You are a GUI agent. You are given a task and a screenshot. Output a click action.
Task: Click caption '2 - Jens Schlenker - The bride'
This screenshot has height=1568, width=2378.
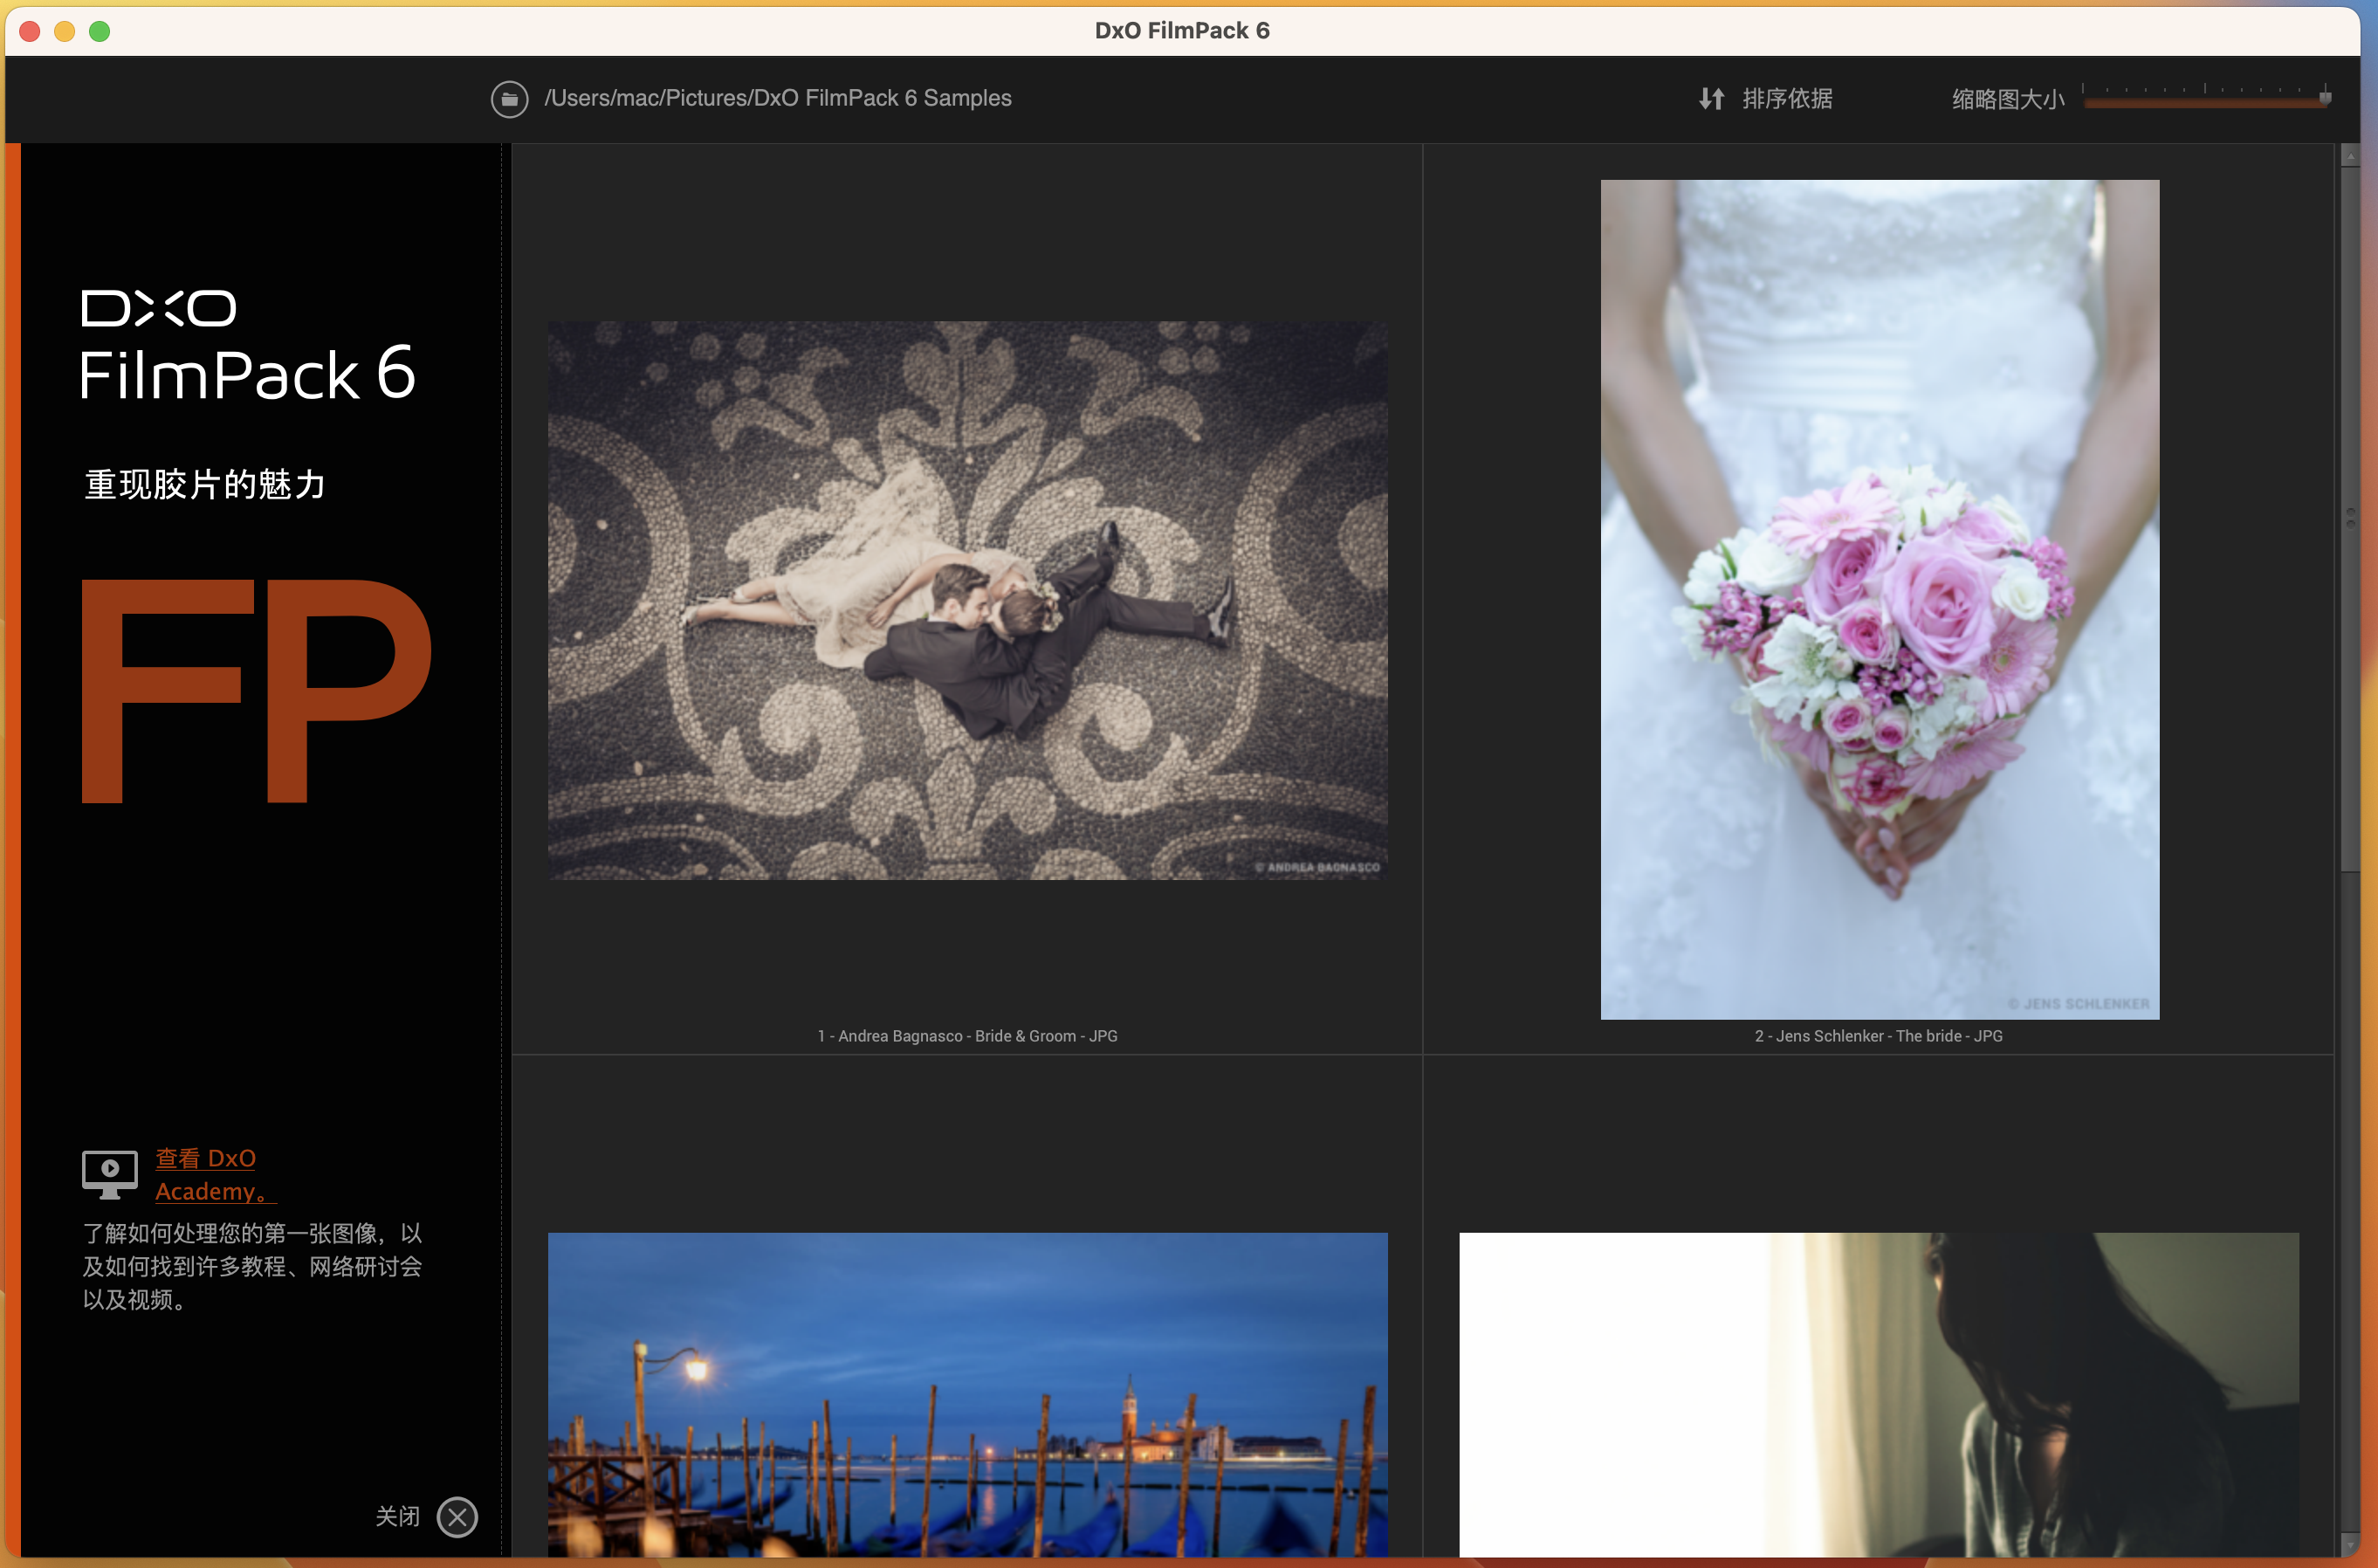tap(1878, 1036)
